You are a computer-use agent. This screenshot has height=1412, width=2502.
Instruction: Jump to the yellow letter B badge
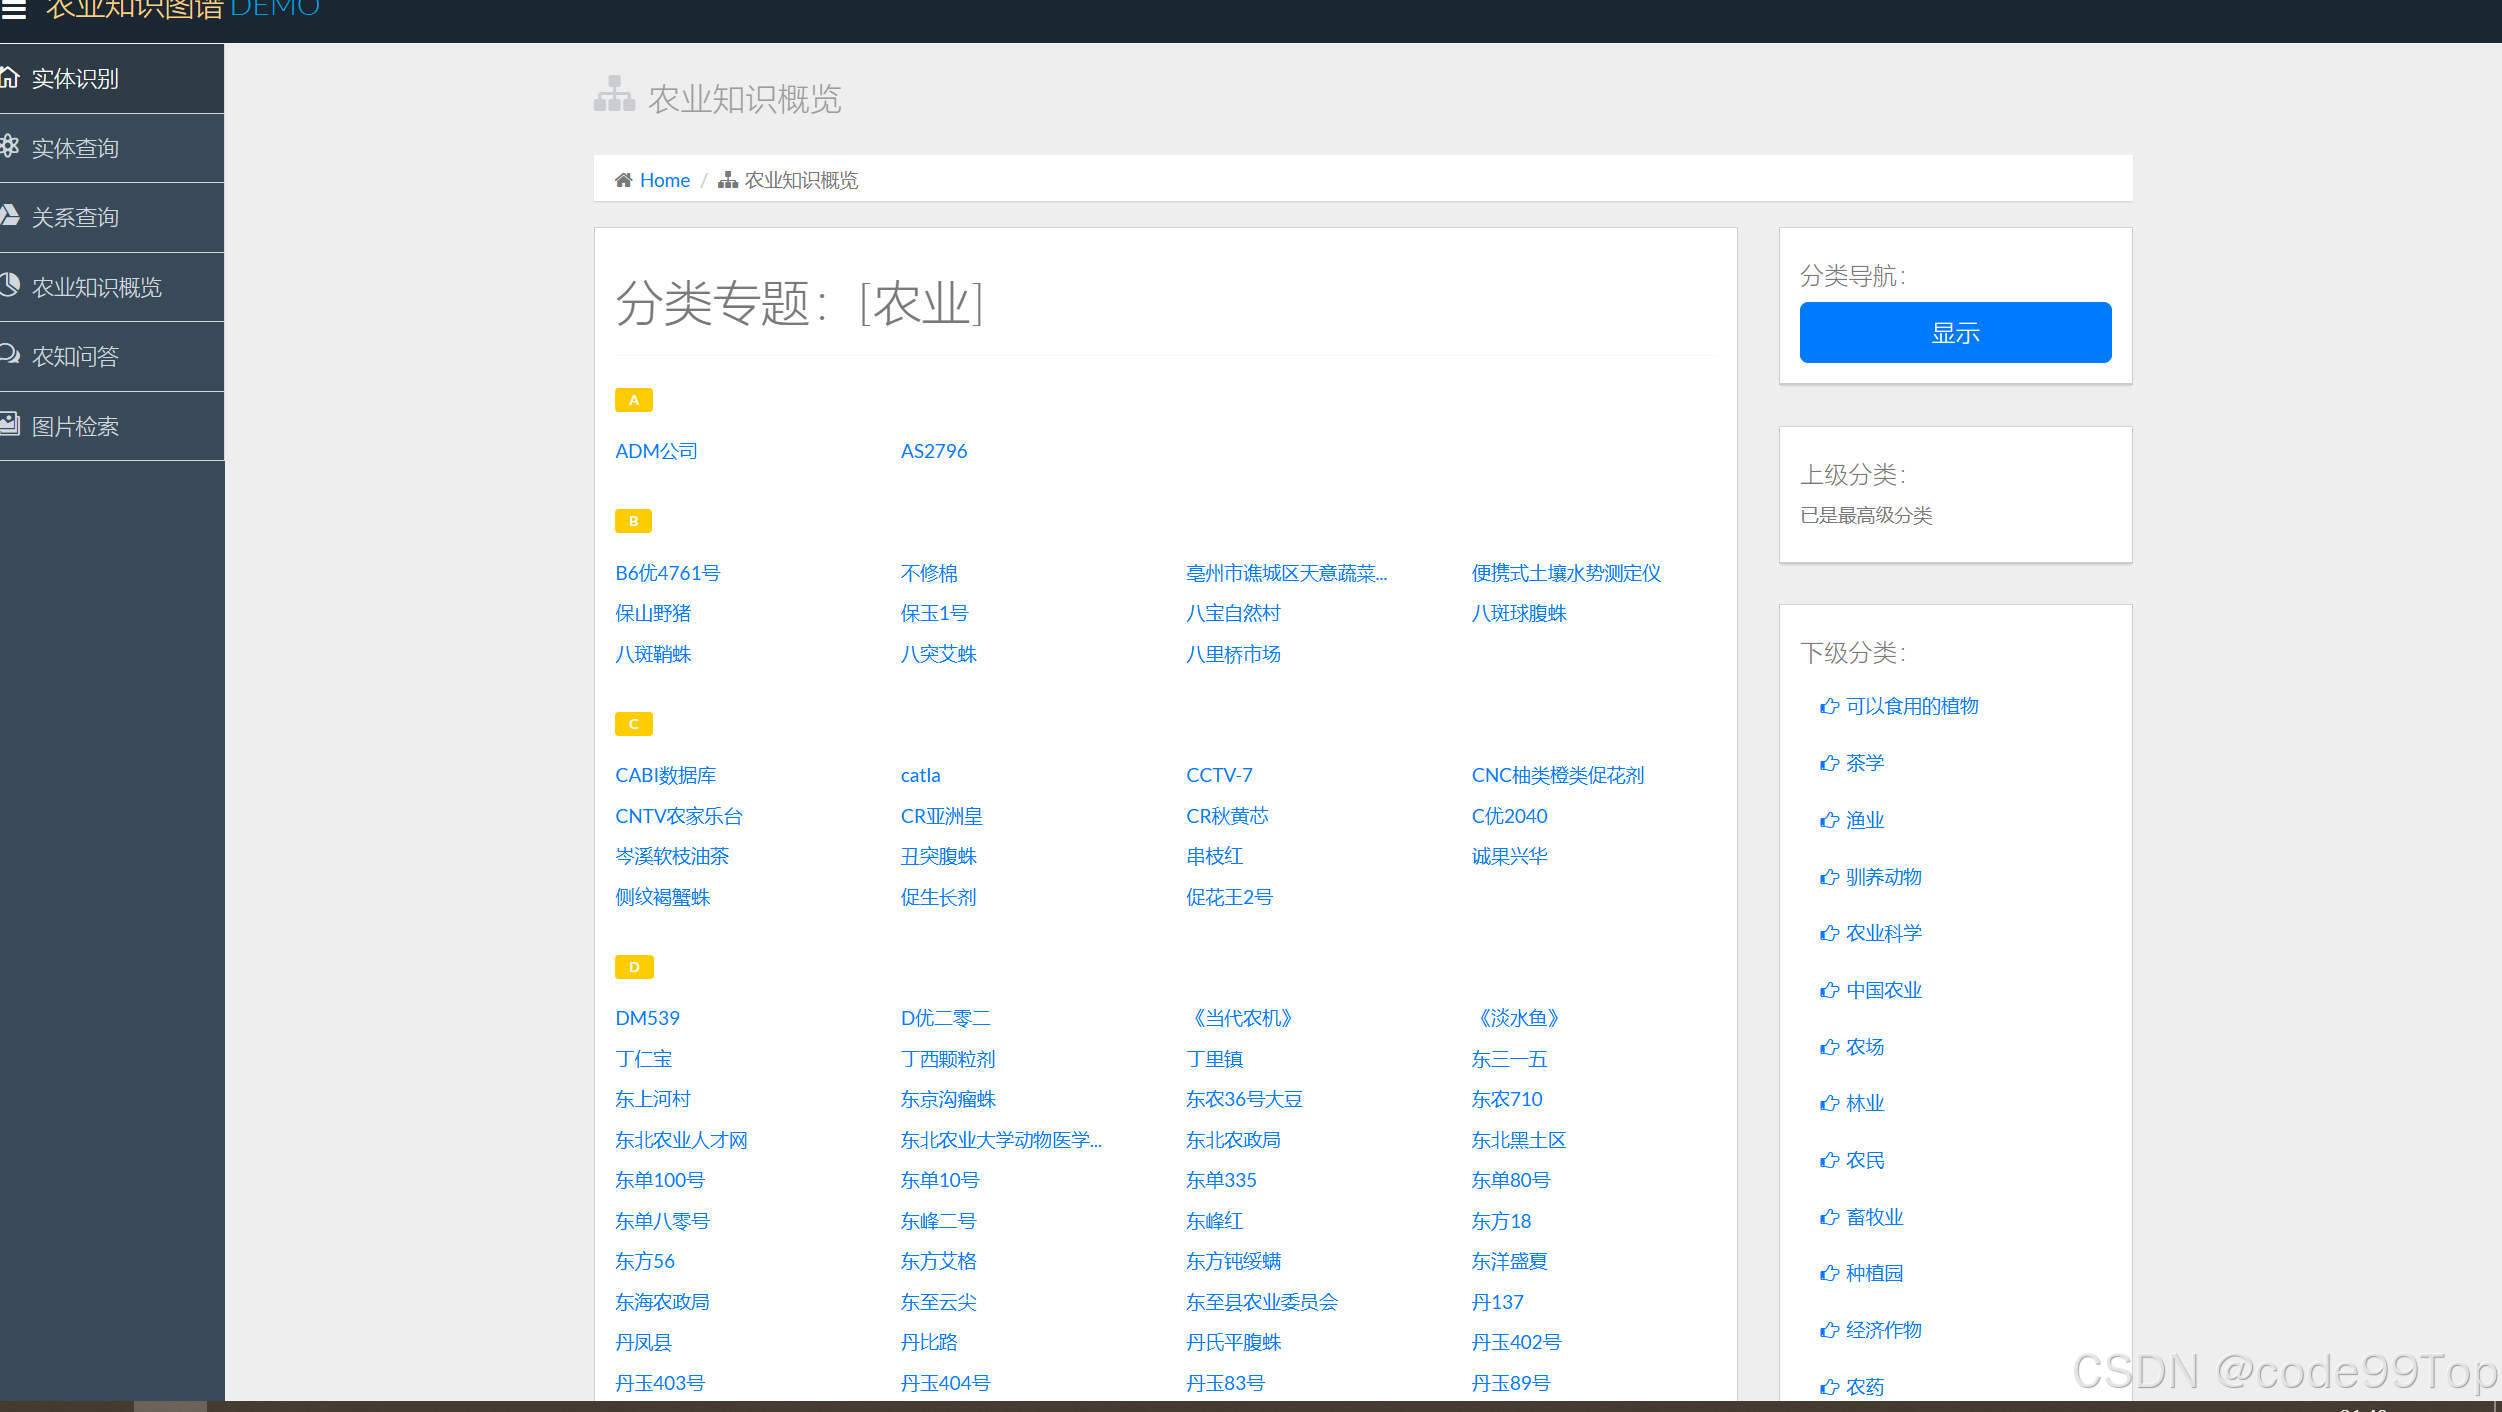tap(633, 521)
